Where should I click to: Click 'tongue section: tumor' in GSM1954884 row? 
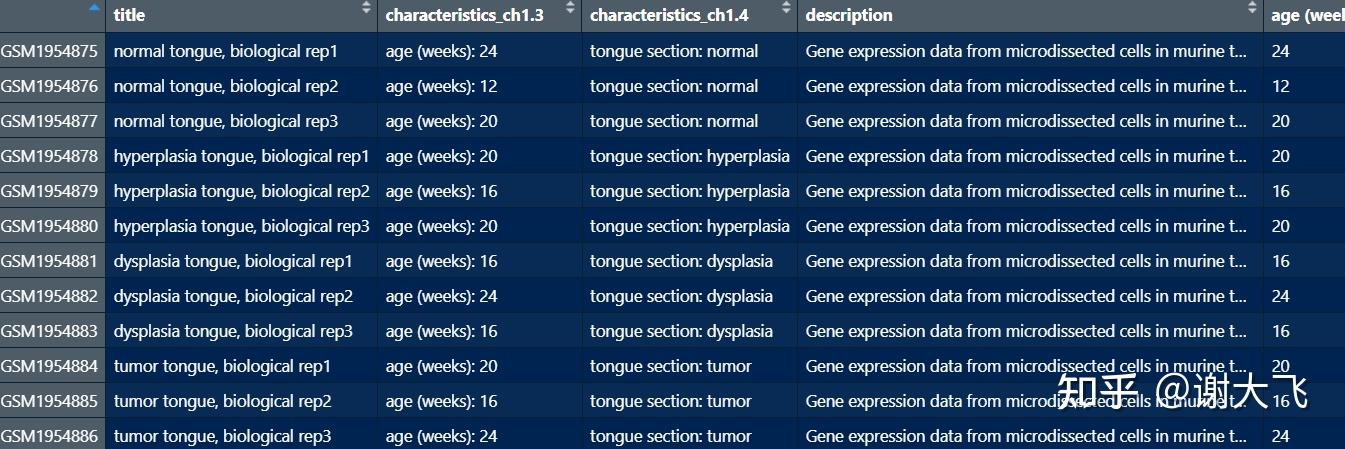tap(670, 366)
